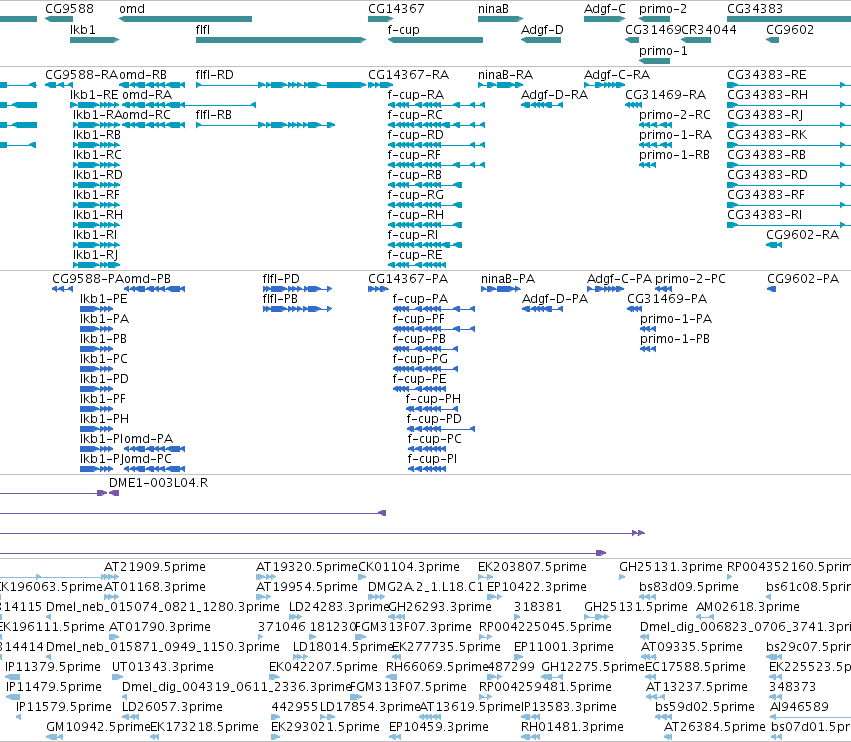The image size is (851, 742).
Task: Select the Adgf-D-PA protein label
Action: [x=555, y=299]
